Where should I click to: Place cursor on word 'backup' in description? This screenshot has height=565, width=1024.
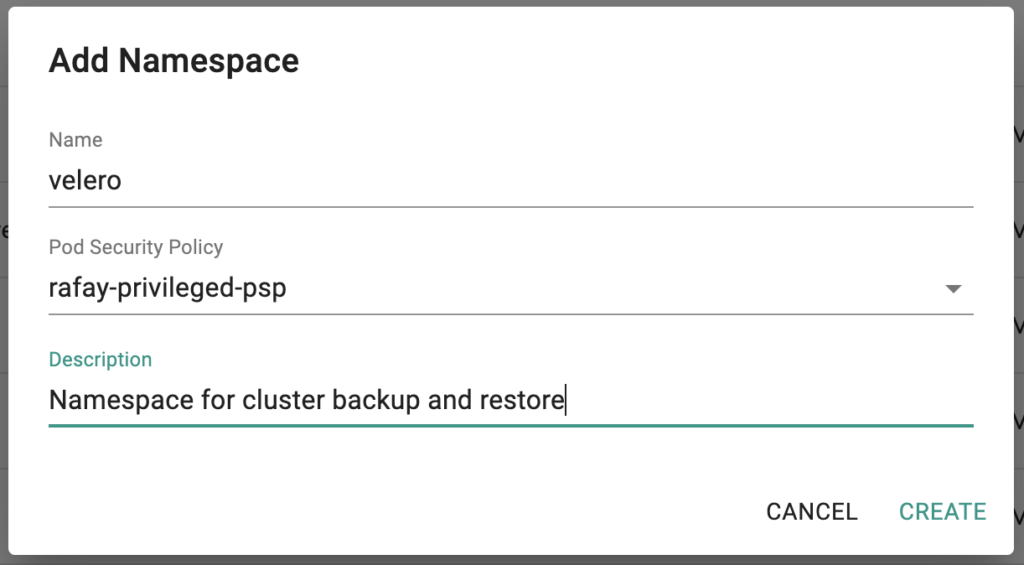coord(375,401)
